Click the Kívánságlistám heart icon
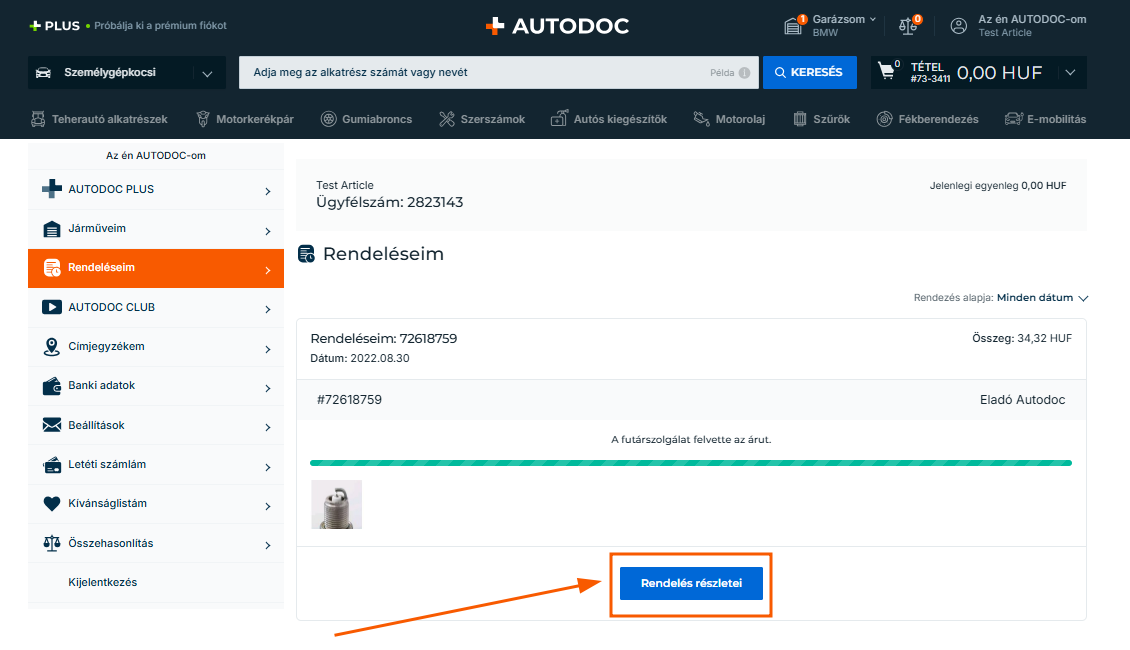The height and width of the screenshot is (650, 1130). point(52,504)
